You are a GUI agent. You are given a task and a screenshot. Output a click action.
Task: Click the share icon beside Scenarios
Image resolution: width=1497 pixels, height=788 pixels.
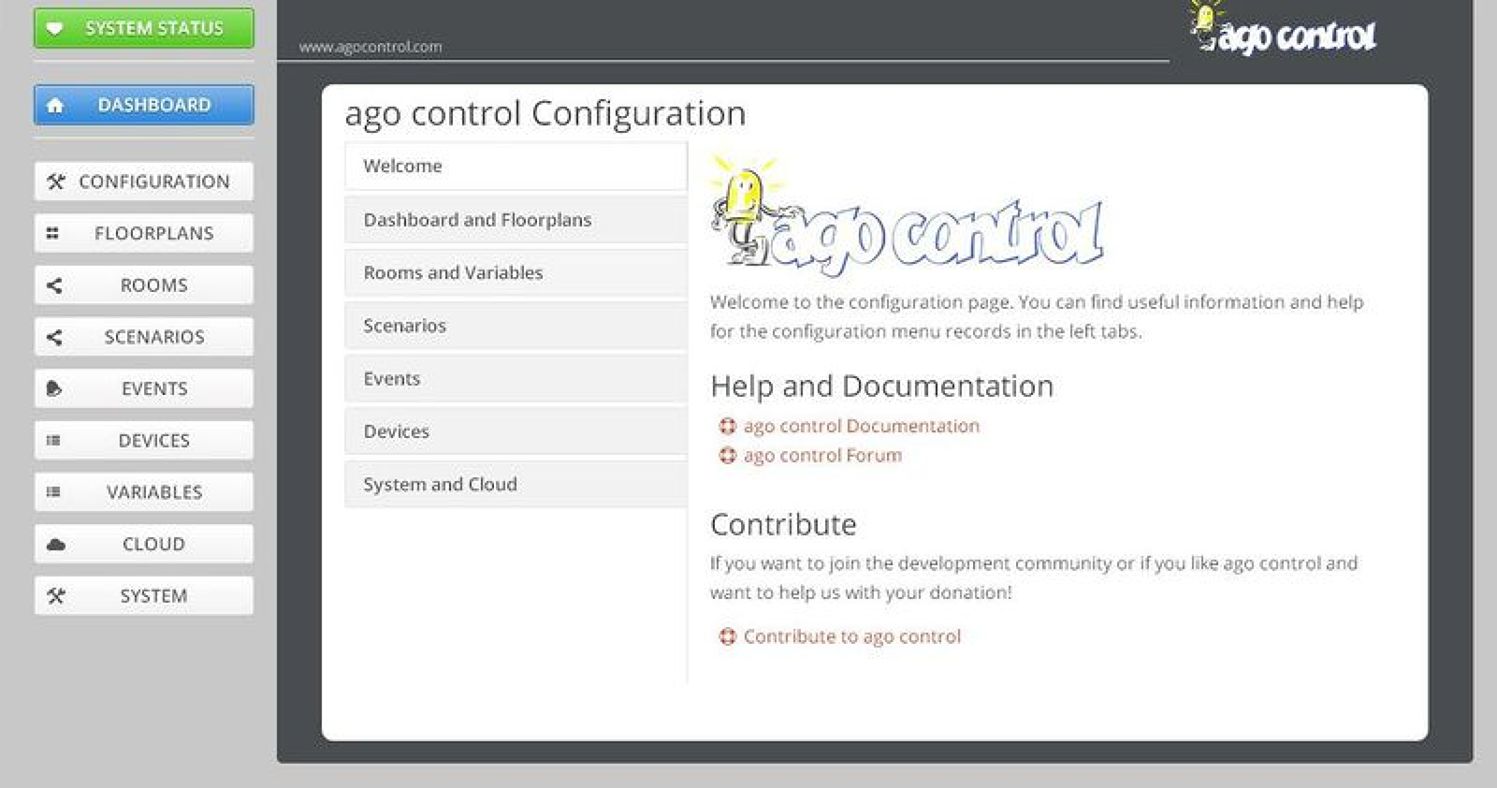(x=54, y=337)
